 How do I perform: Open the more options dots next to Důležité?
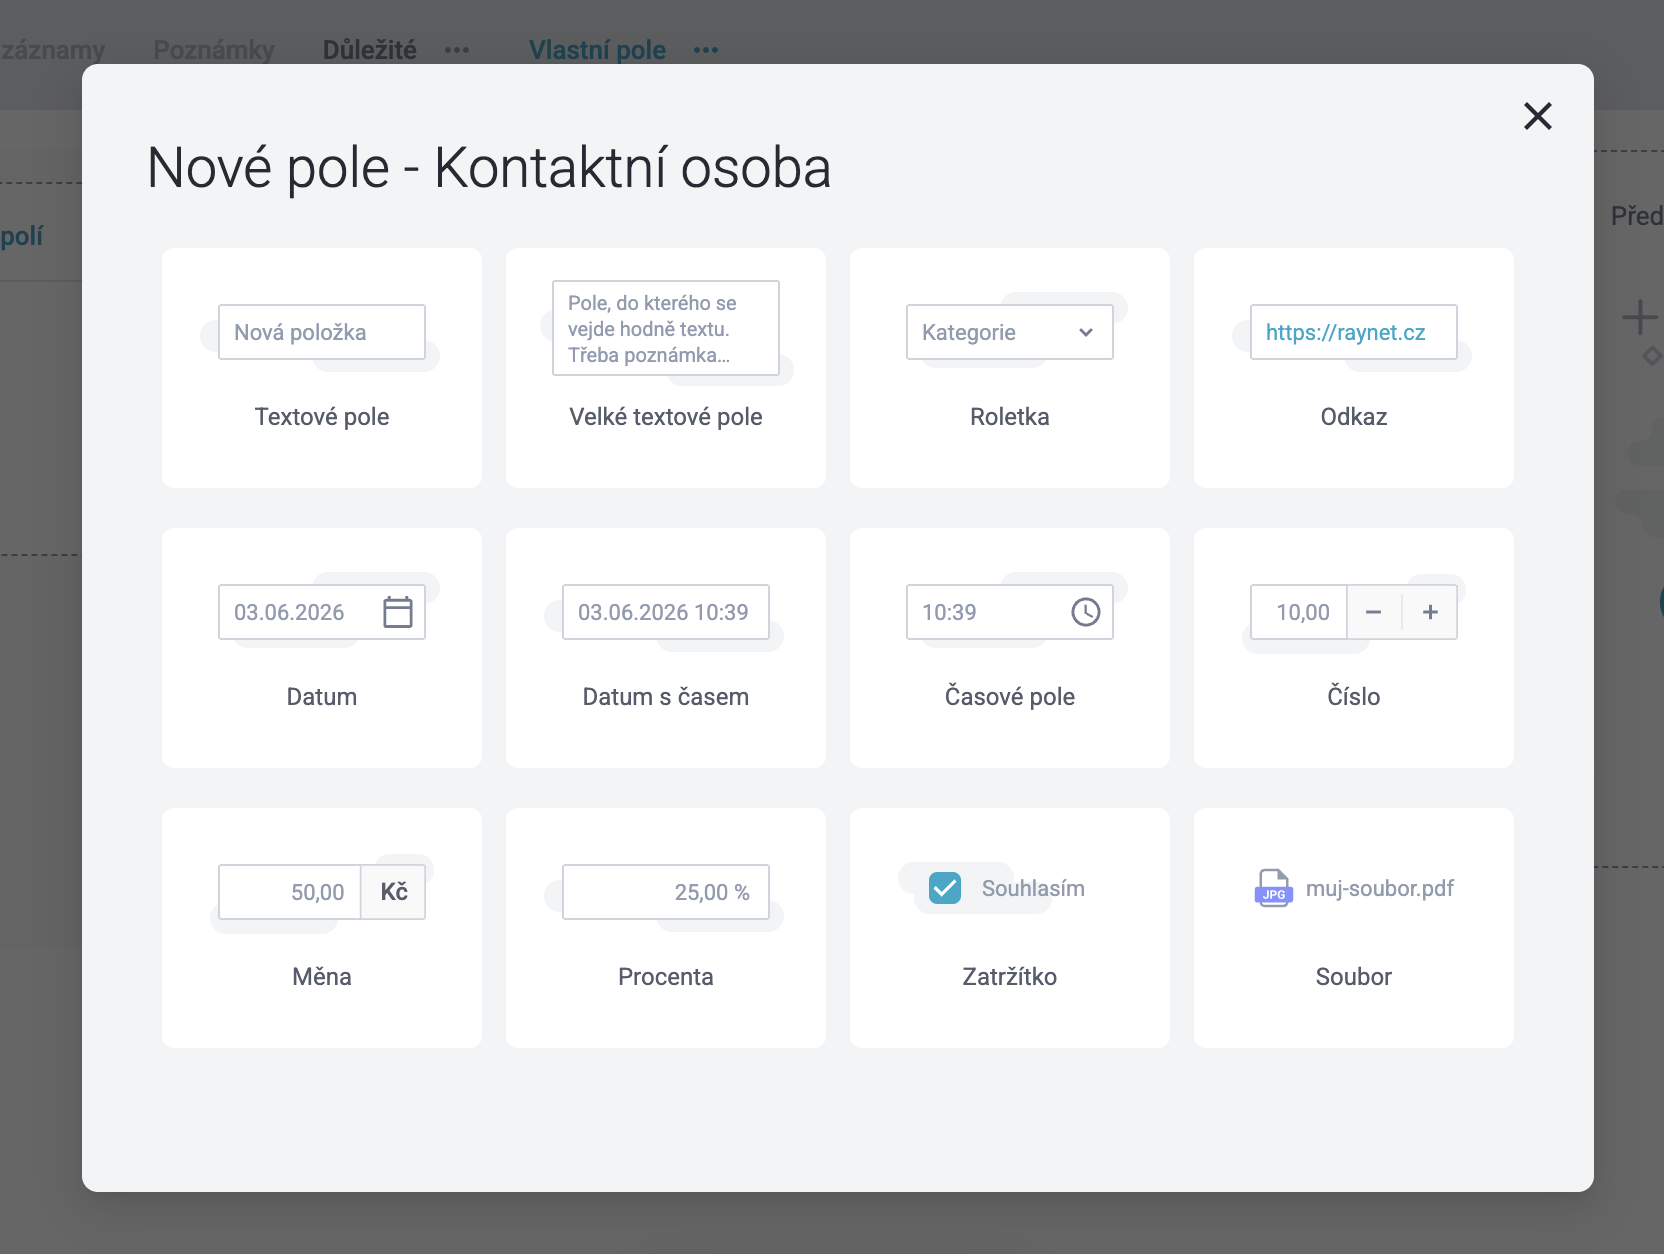tap(457, 50)
